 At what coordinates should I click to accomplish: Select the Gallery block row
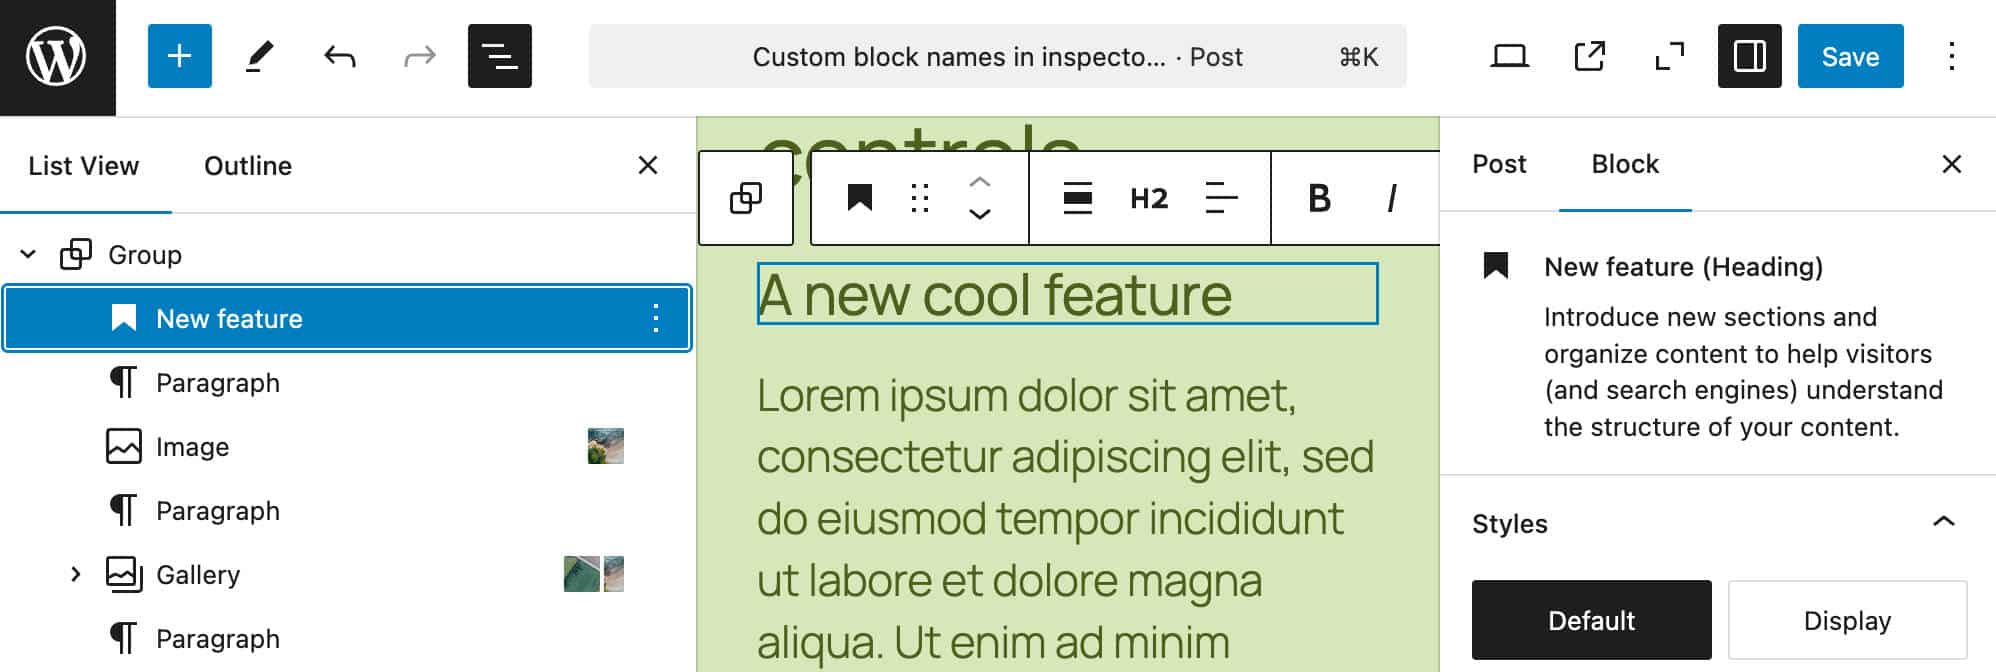tap(347, 574)
